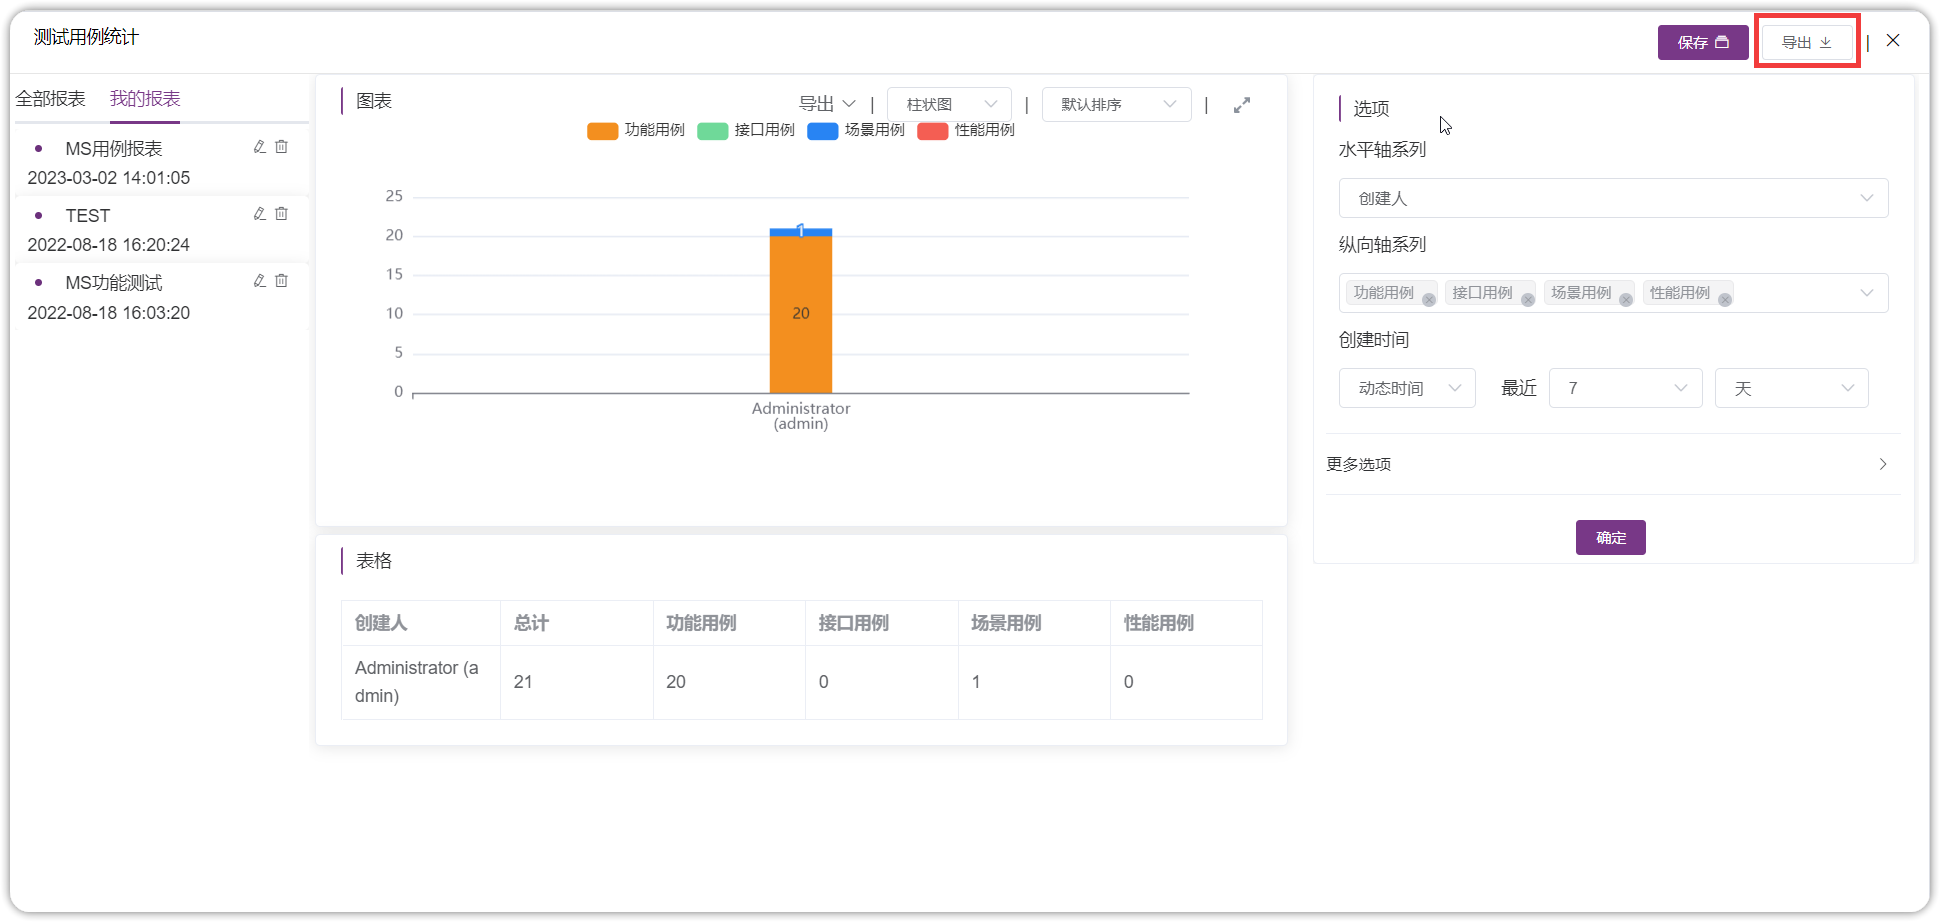This screenshot has width=1940, height=922.
Task: Delete the MS功能测试 report
Action: 282,281
